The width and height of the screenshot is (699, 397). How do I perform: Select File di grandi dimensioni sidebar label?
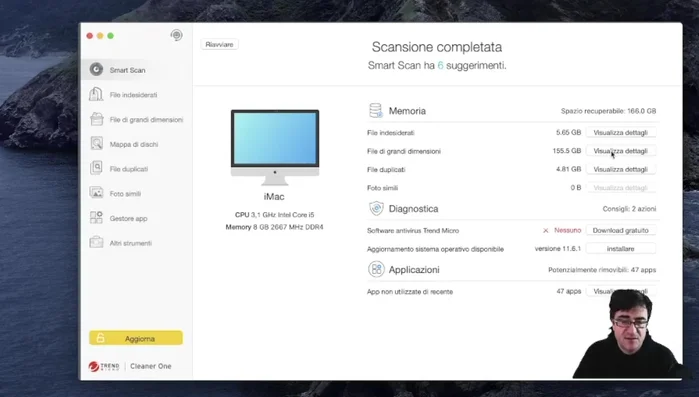click(x=146, y=119)
